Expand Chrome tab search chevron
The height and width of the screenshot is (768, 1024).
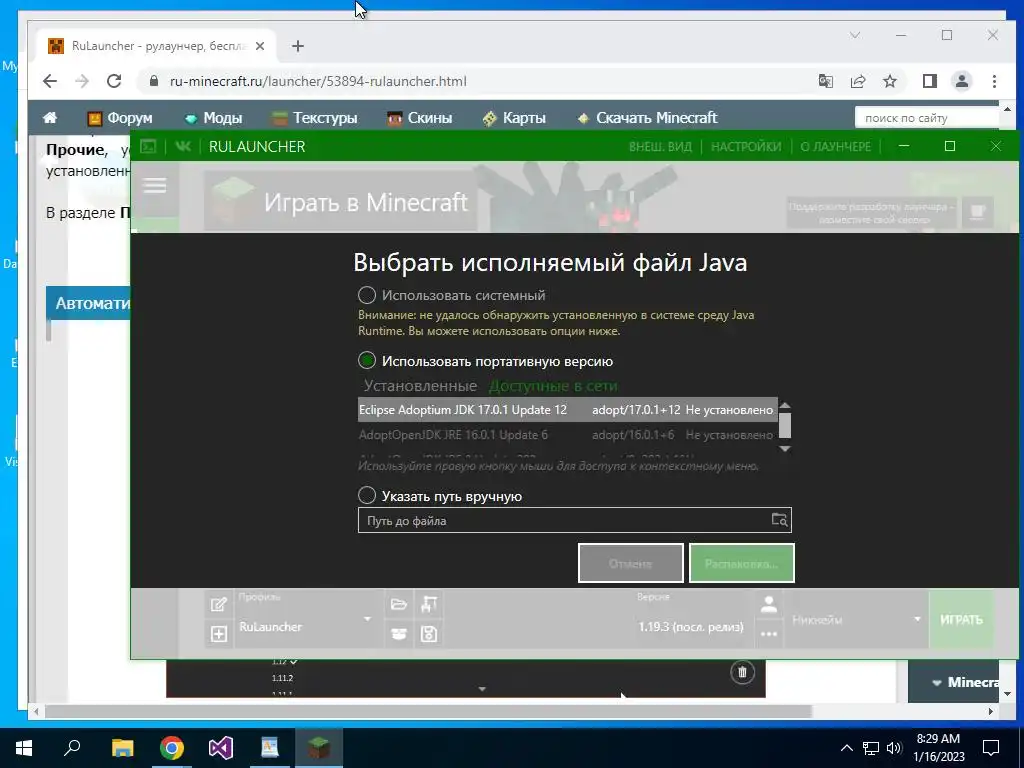pos(855,35)
